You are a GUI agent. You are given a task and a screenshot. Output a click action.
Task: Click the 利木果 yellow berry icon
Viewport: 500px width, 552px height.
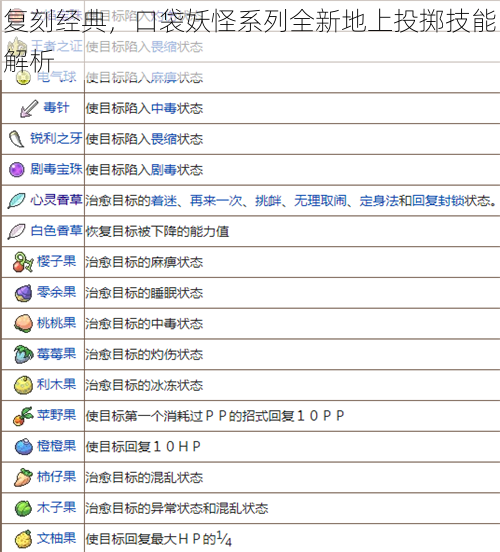coord(23,385)
